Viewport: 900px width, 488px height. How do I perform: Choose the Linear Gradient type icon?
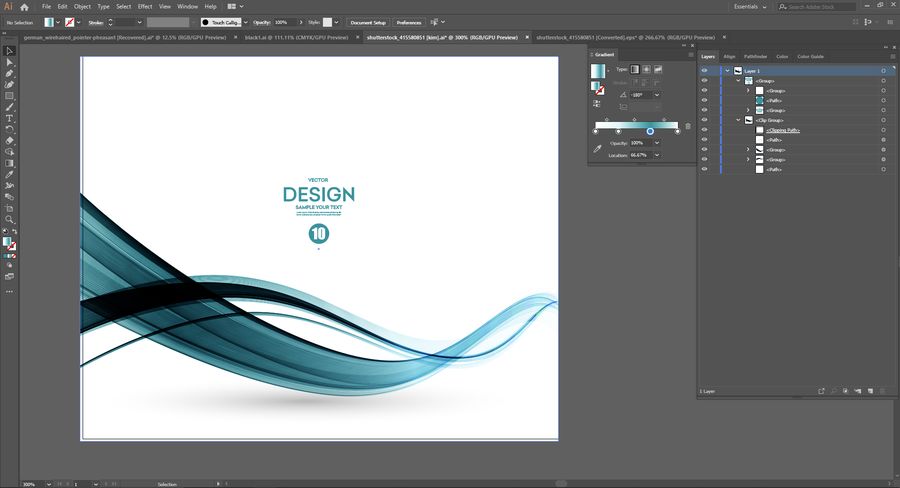click(x=634, y=69)
